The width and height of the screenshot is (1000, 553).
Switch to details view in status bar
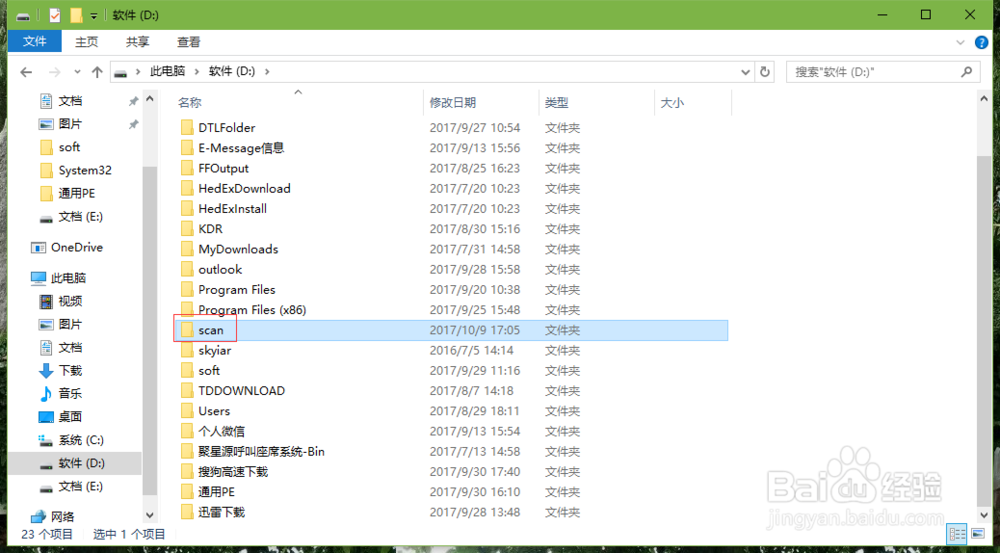pyautogui.click(x=957, y=533)
